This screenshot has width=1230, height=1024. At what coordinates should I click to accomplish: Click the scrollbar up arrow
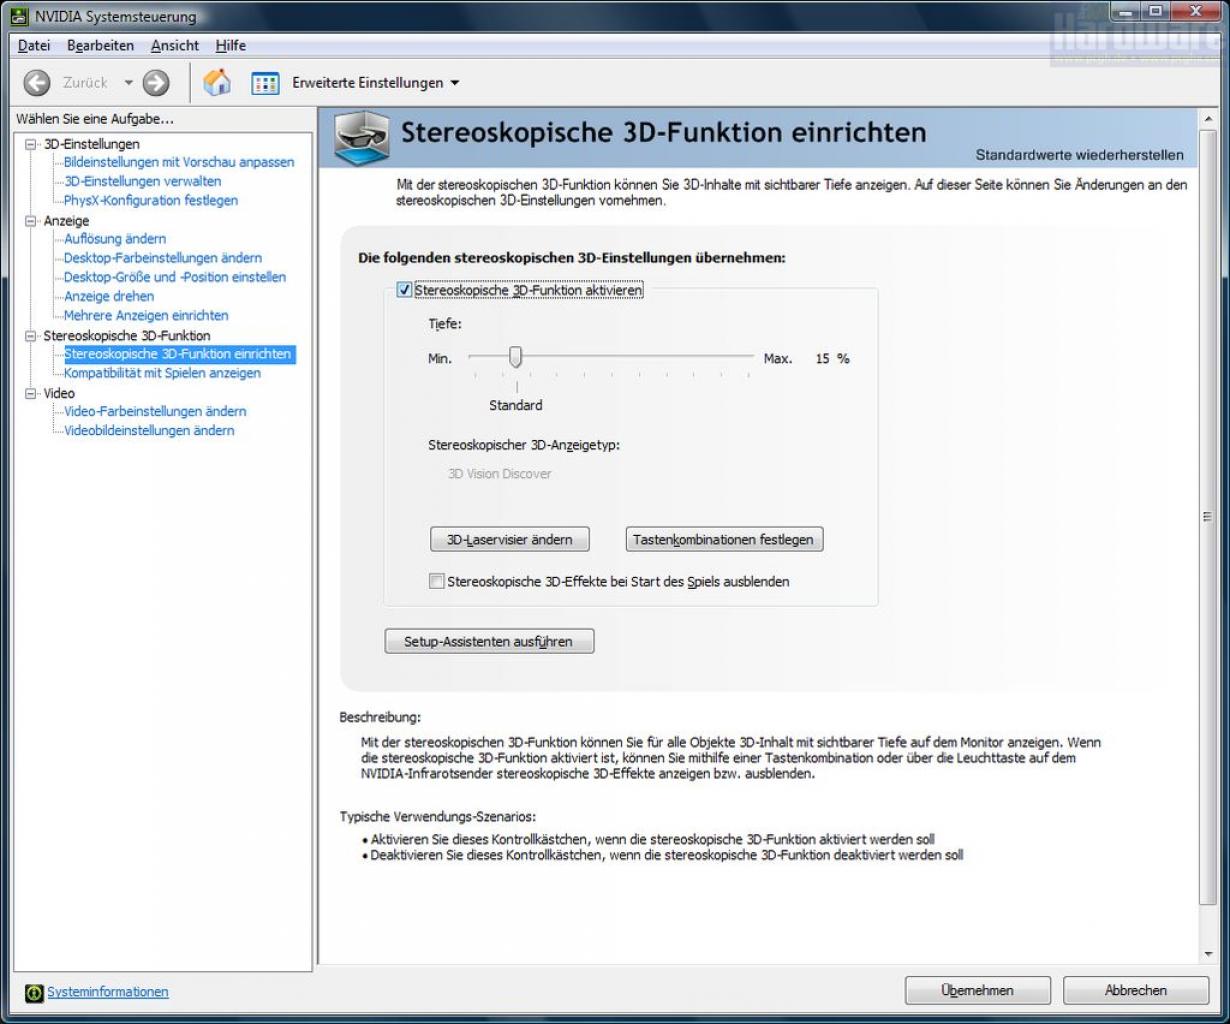click(1207, 119)
